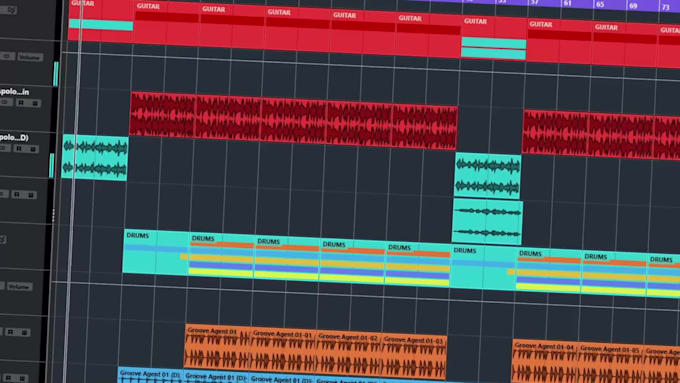Viewport: 680px width, 383px height.
Task: Select the long red waveform audio clip
Action: (294, 121)
